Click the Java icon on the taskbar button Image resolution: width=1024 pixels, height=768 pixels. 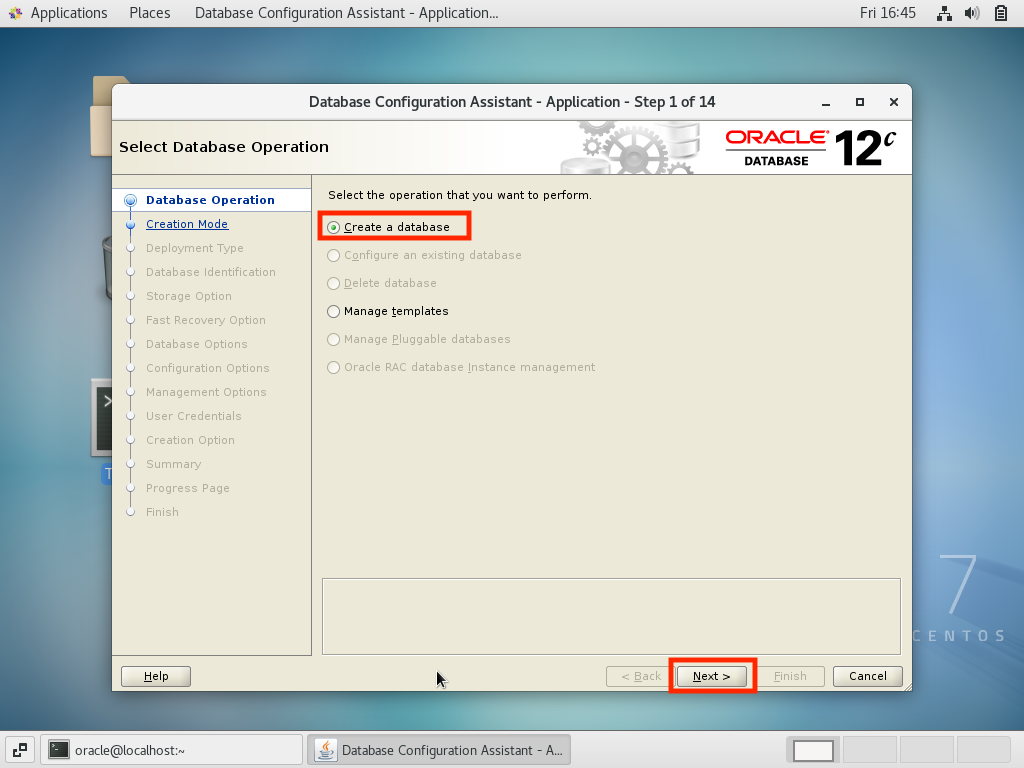(326, 750)
